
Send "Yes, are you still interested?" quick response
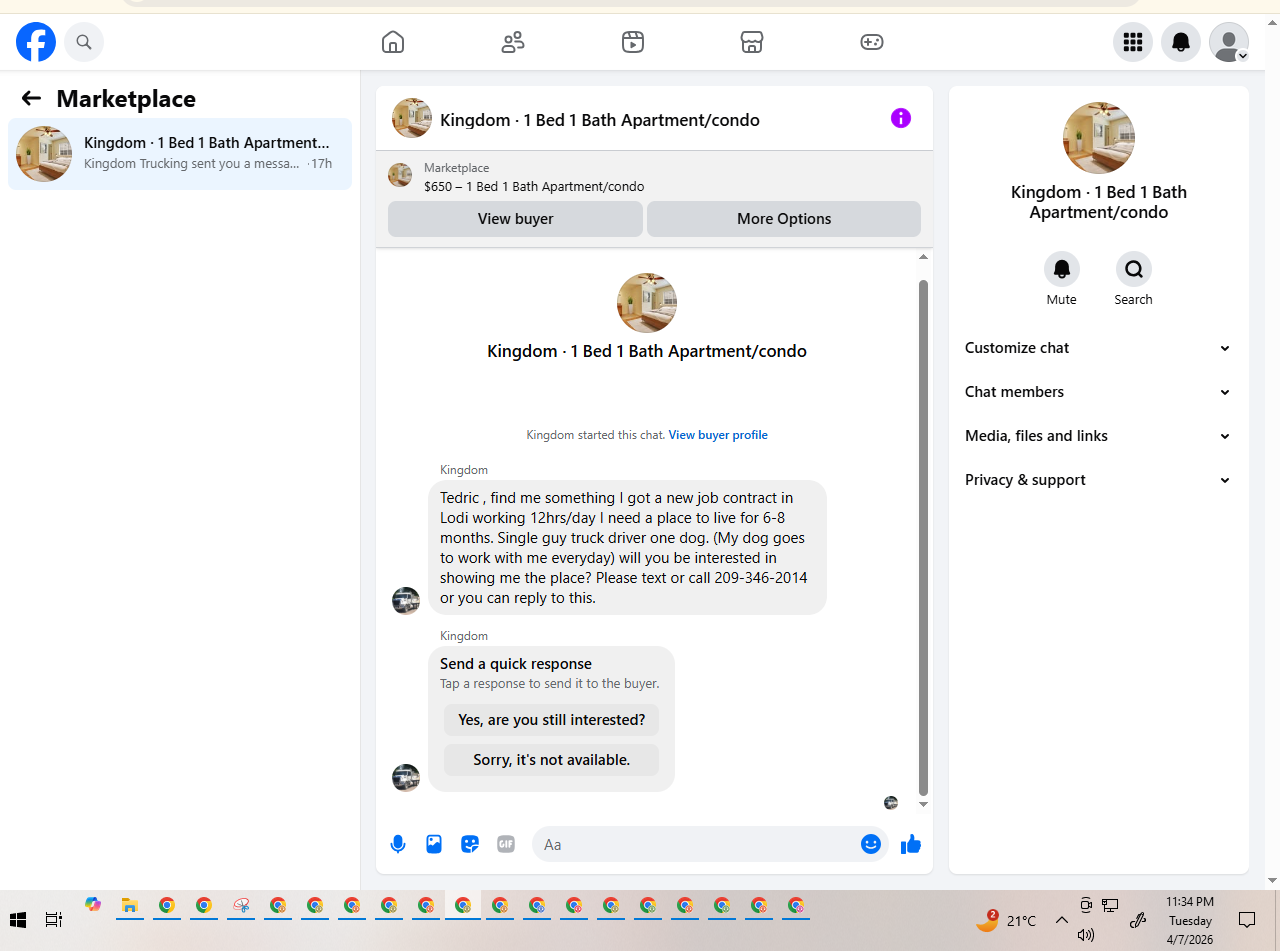(551, 720)
